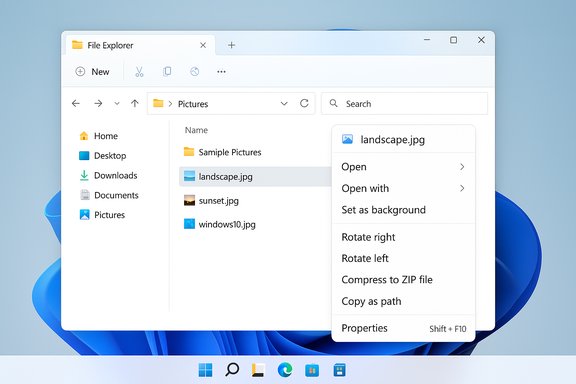576x384 pixels.
Task: Open Desktop in the sidebar
Action: pos(102,156)
